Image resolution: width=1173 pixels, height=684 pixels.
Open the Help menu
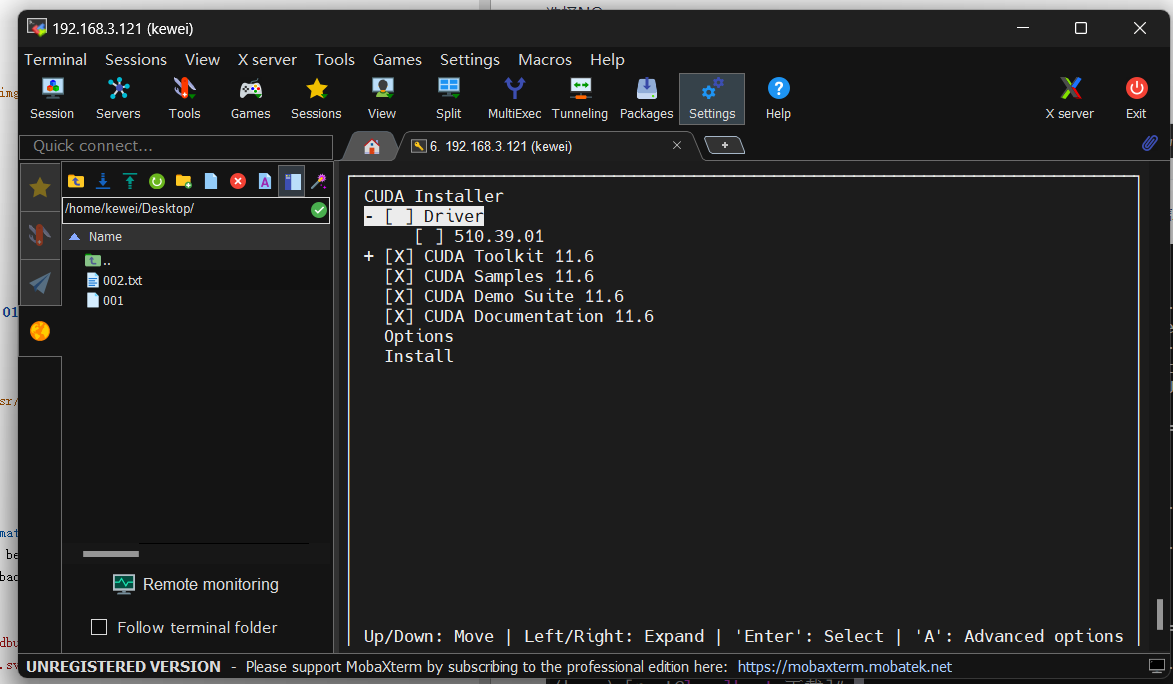click(x=607, y=60)
